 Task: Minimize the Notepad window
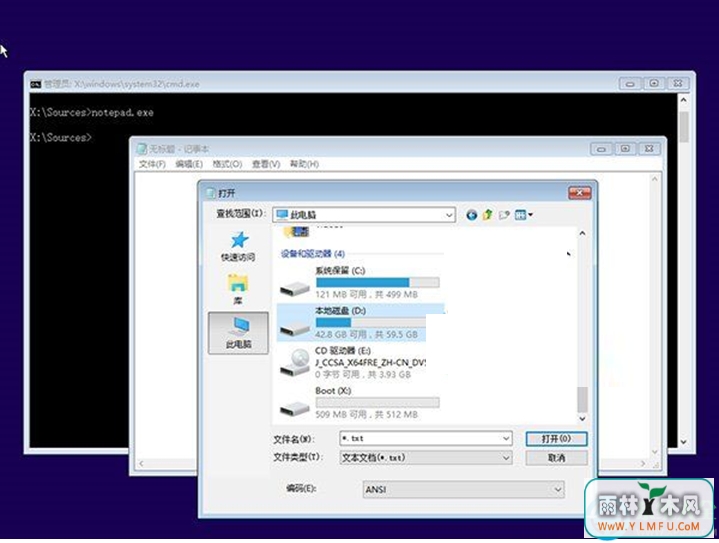click(x=601, y=149)
